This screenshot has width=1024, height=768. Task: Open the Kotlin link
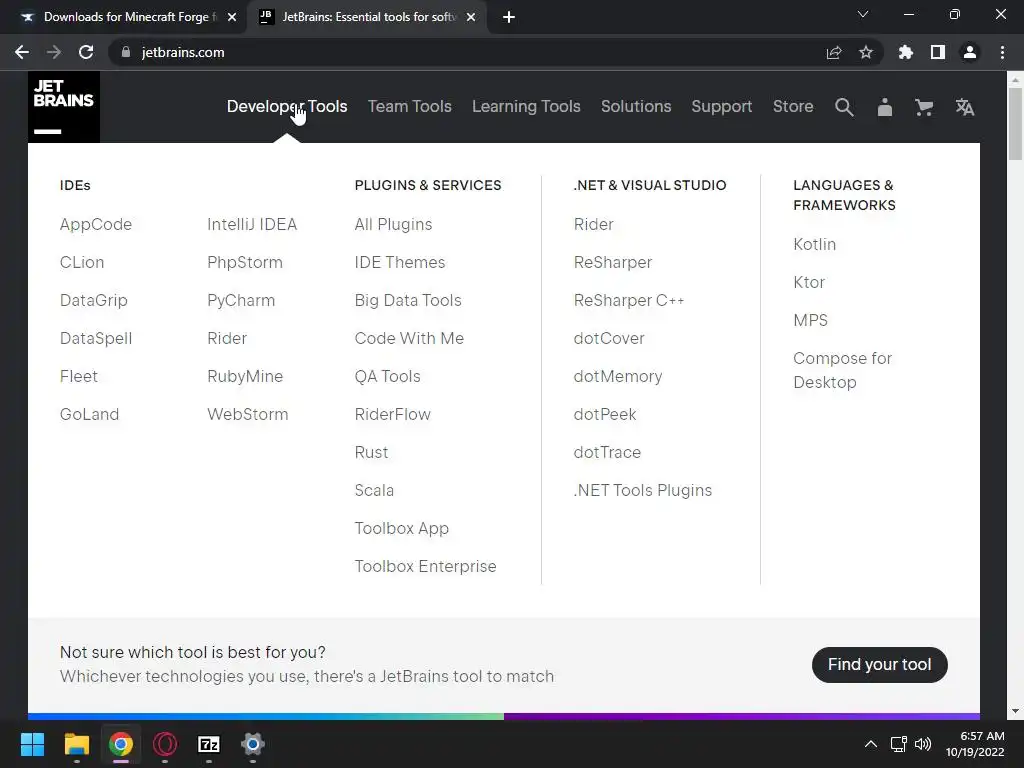coord(814,244)
